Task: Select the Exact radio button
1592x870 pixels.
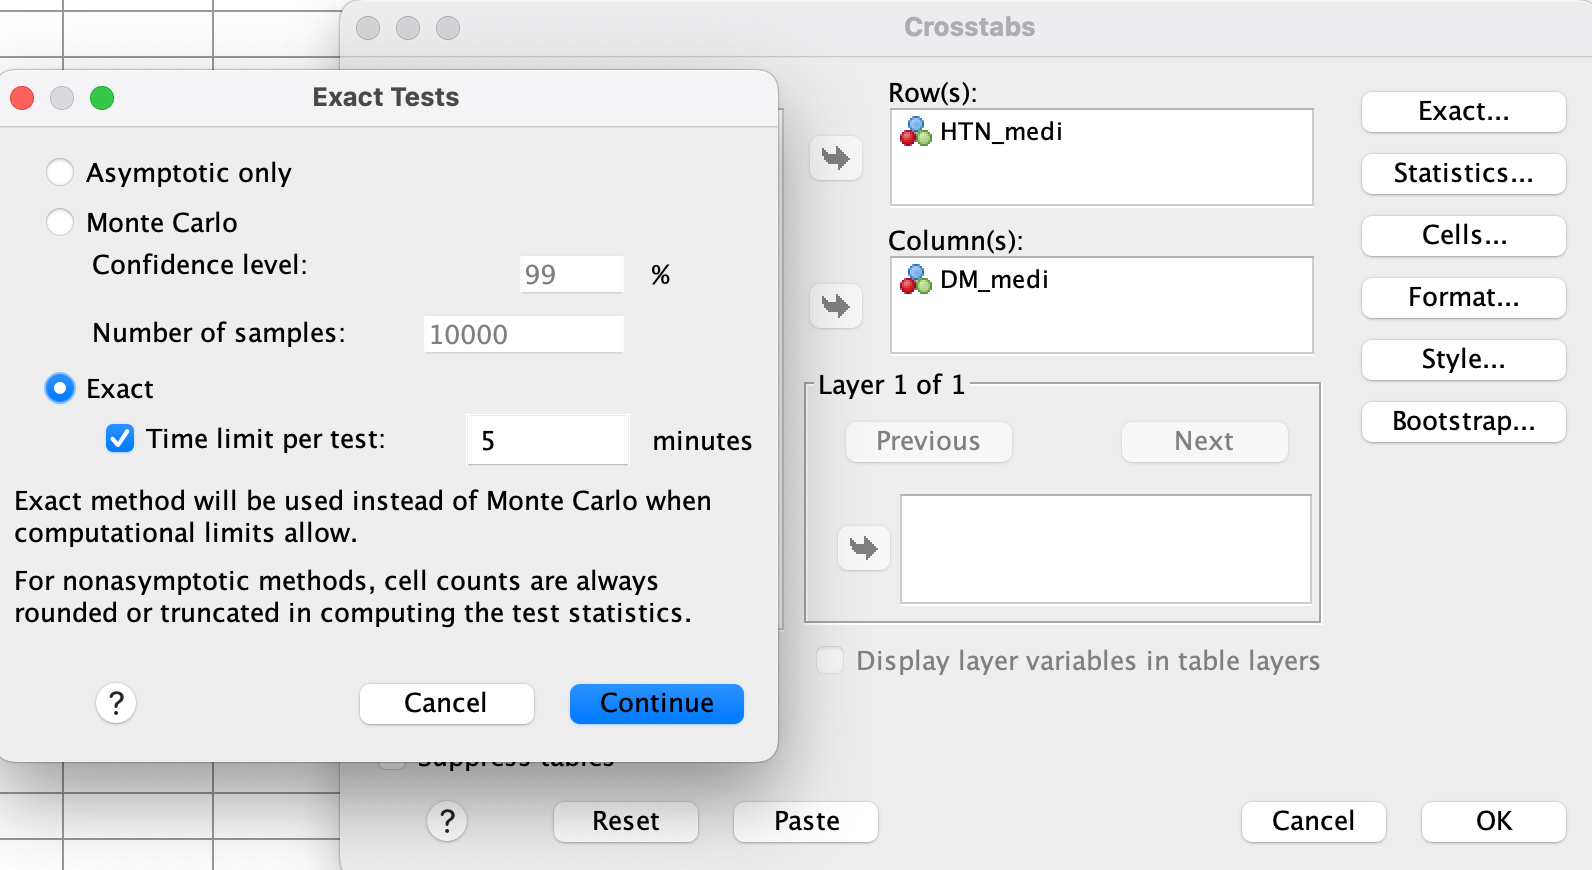Action: tap(60, 388)
